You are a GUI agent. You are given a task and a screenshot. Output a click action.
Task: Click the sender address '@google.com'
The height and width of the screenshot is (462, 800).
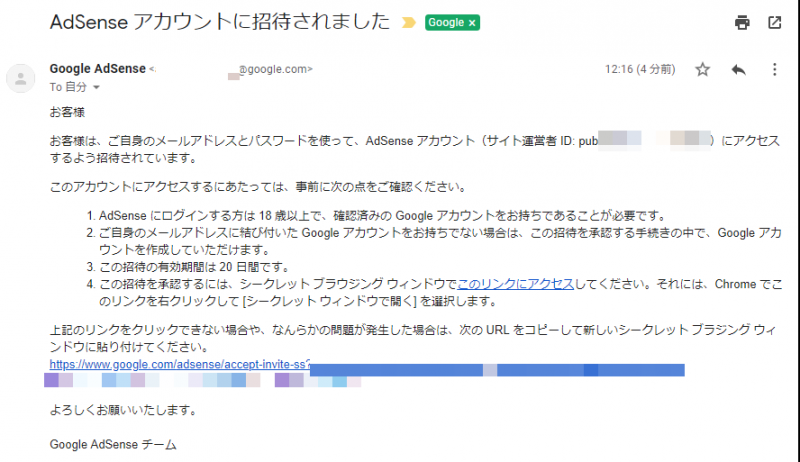[x=275, y=69]
